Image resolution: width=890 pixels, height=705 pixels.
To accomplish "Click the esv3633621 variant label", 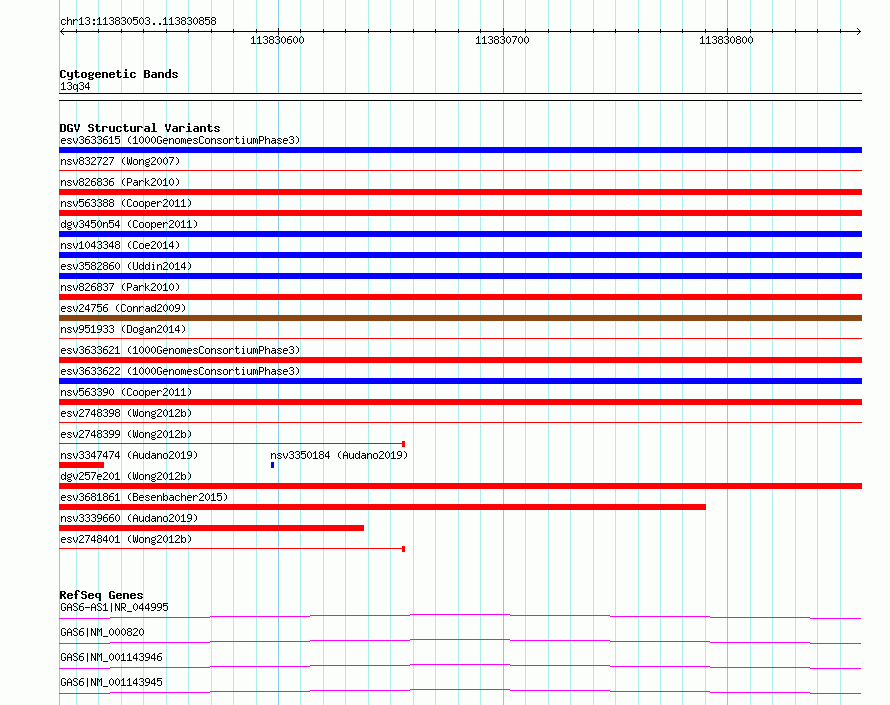I will pos(180,350).
